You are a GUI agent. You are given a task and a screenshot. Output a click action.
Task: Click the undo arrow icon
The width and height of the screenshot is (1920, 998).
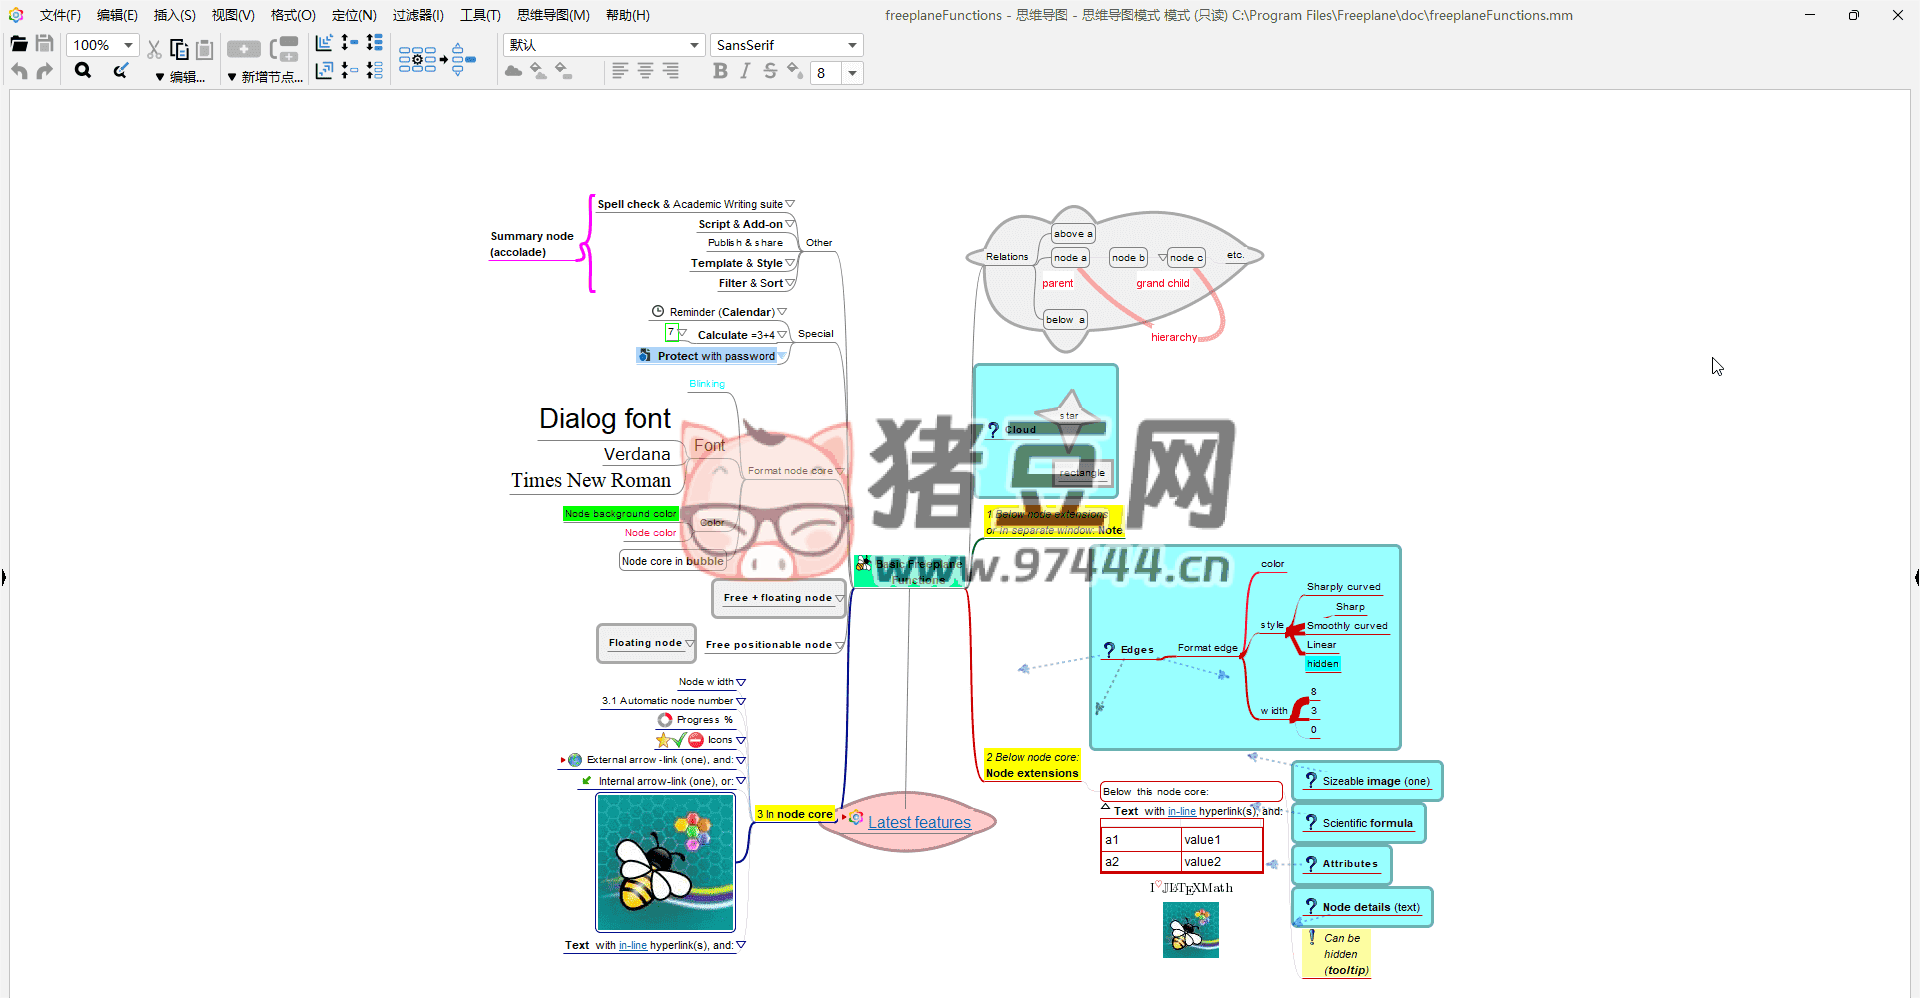pos(19,71)
